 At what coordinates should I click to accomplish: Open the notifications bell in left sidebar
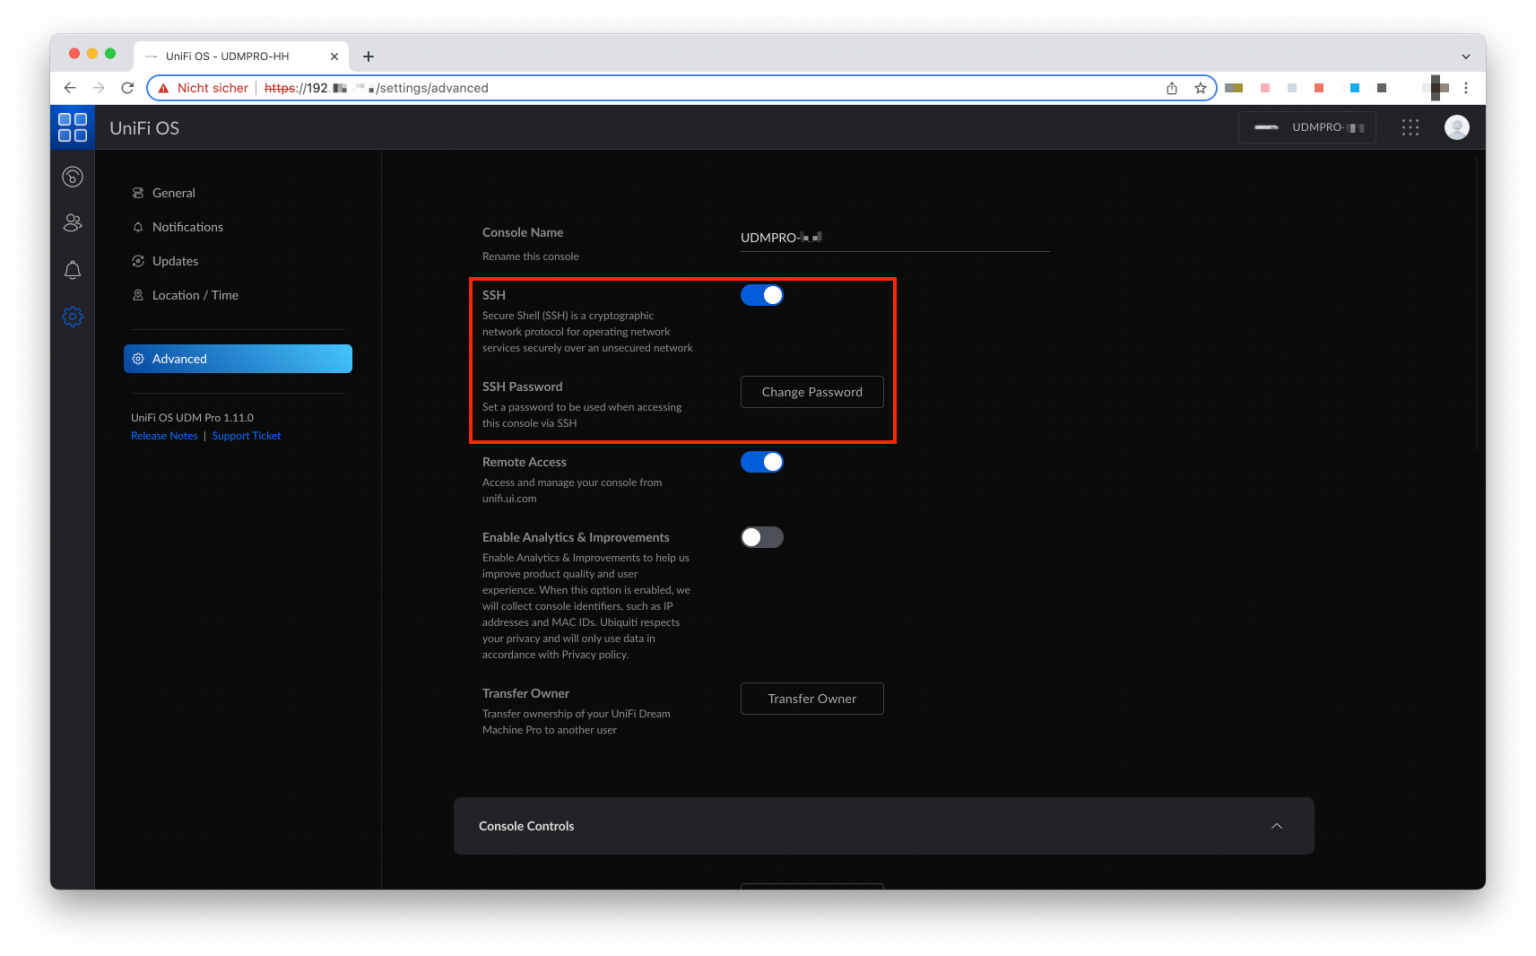(x=72, y=270)
